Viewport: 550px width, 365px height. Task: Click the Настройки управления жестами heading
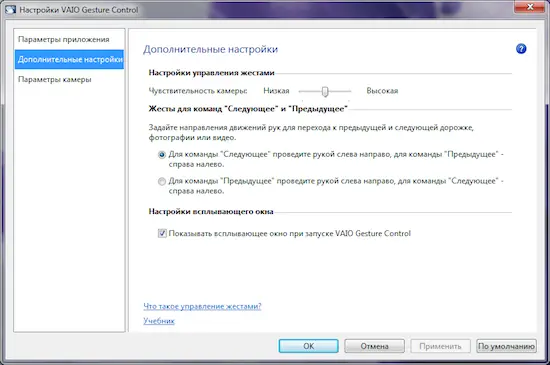click(x=212, y=73)
